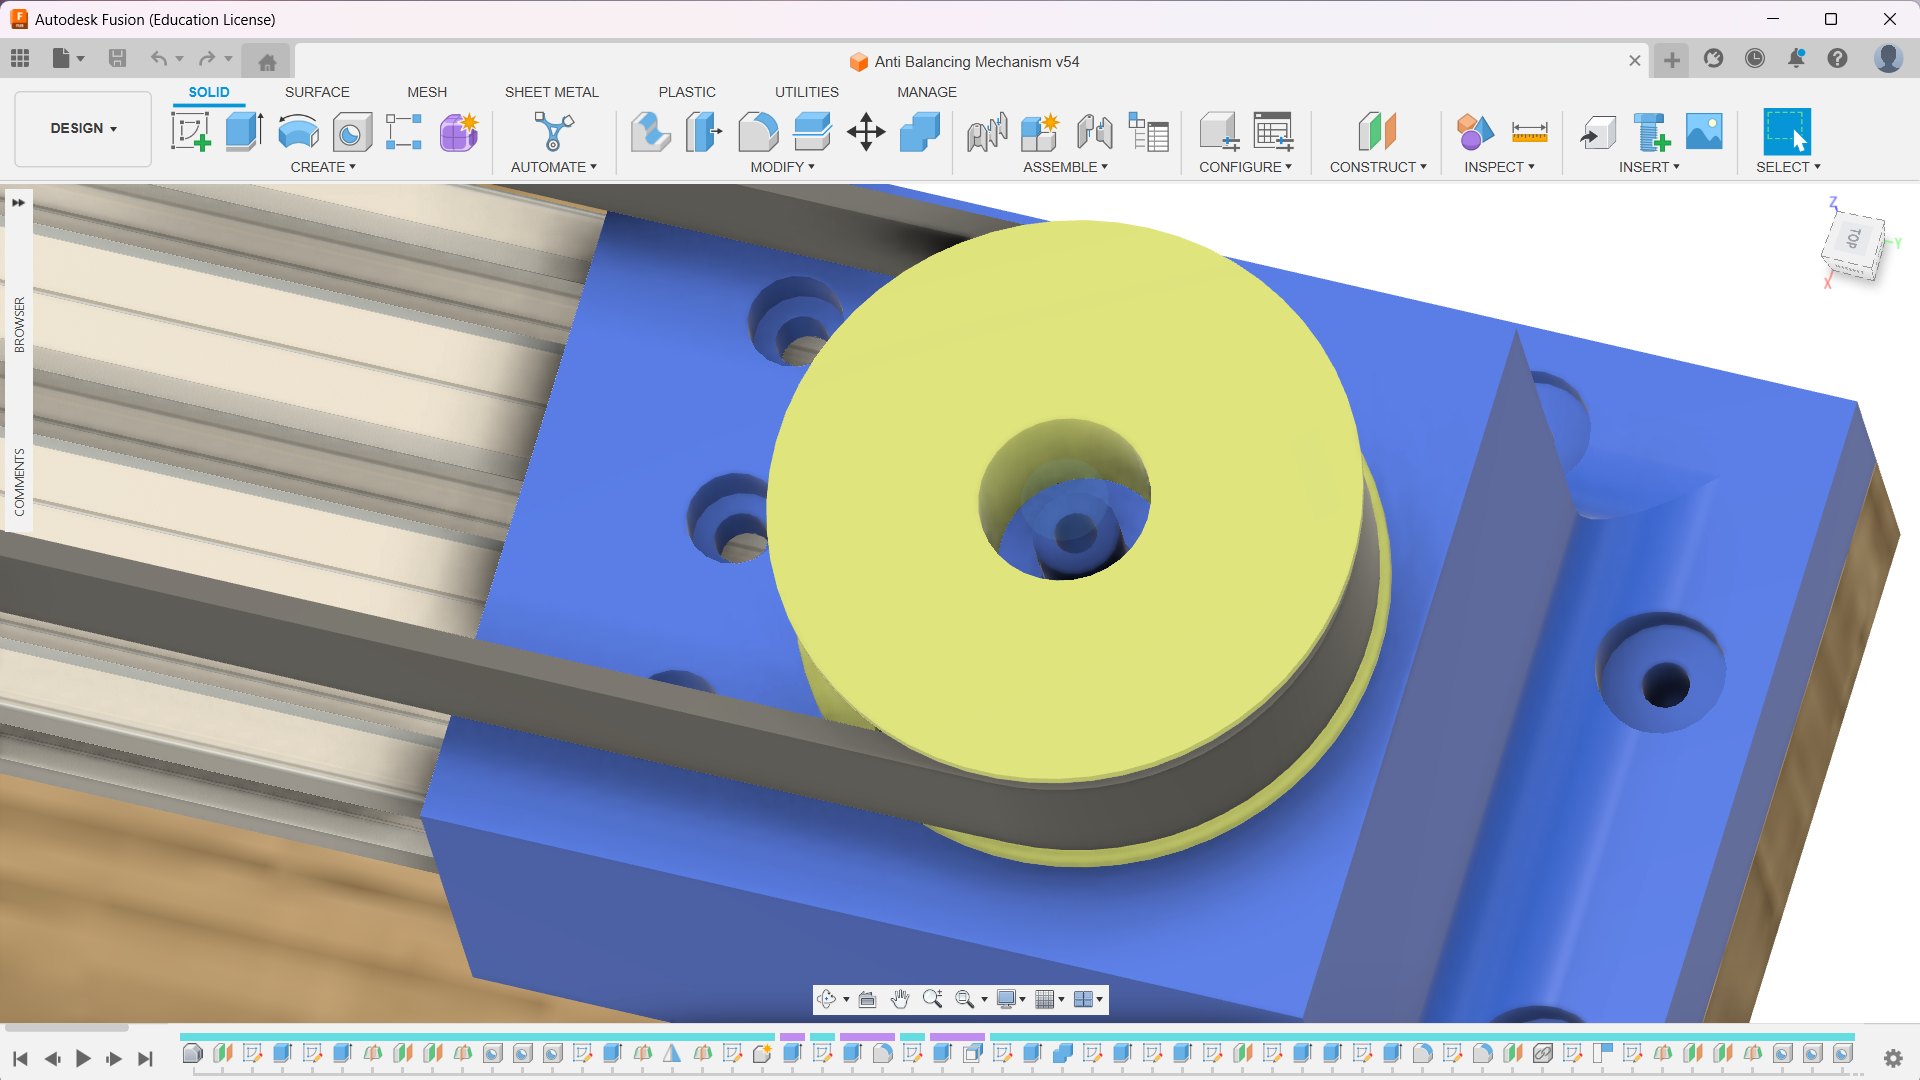
Task: Select the Fillet tool icon
Action: coord(758,132)
